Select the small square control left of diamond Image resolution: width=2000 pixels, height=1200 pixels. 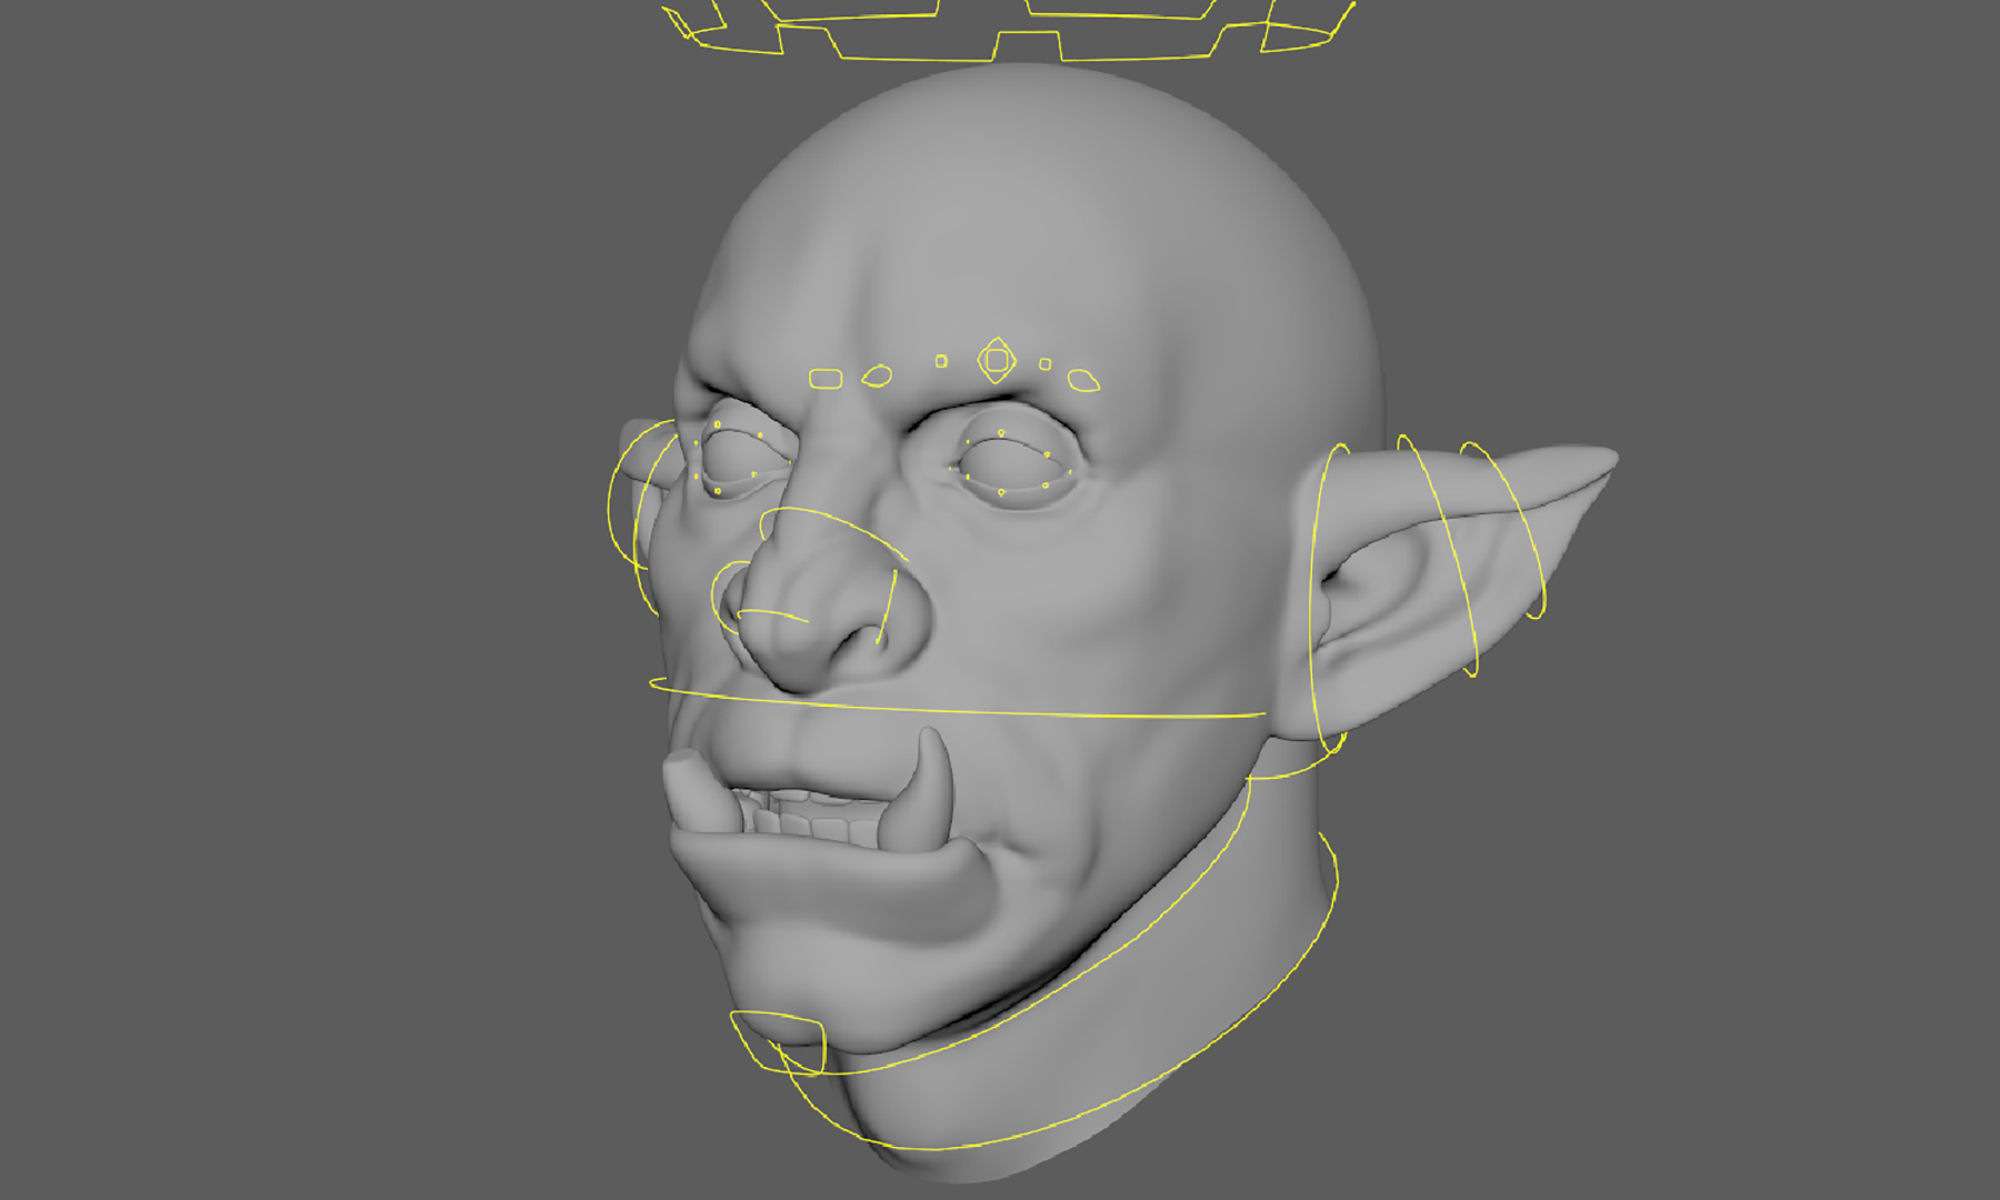click(941, 361)
